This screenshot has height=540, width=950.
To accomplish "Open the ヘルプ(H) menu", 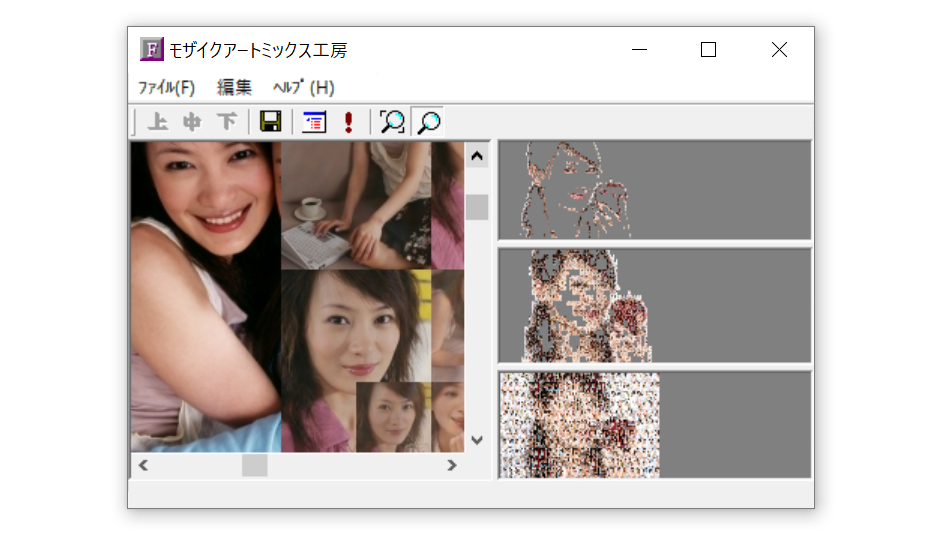I will [304, 88].
